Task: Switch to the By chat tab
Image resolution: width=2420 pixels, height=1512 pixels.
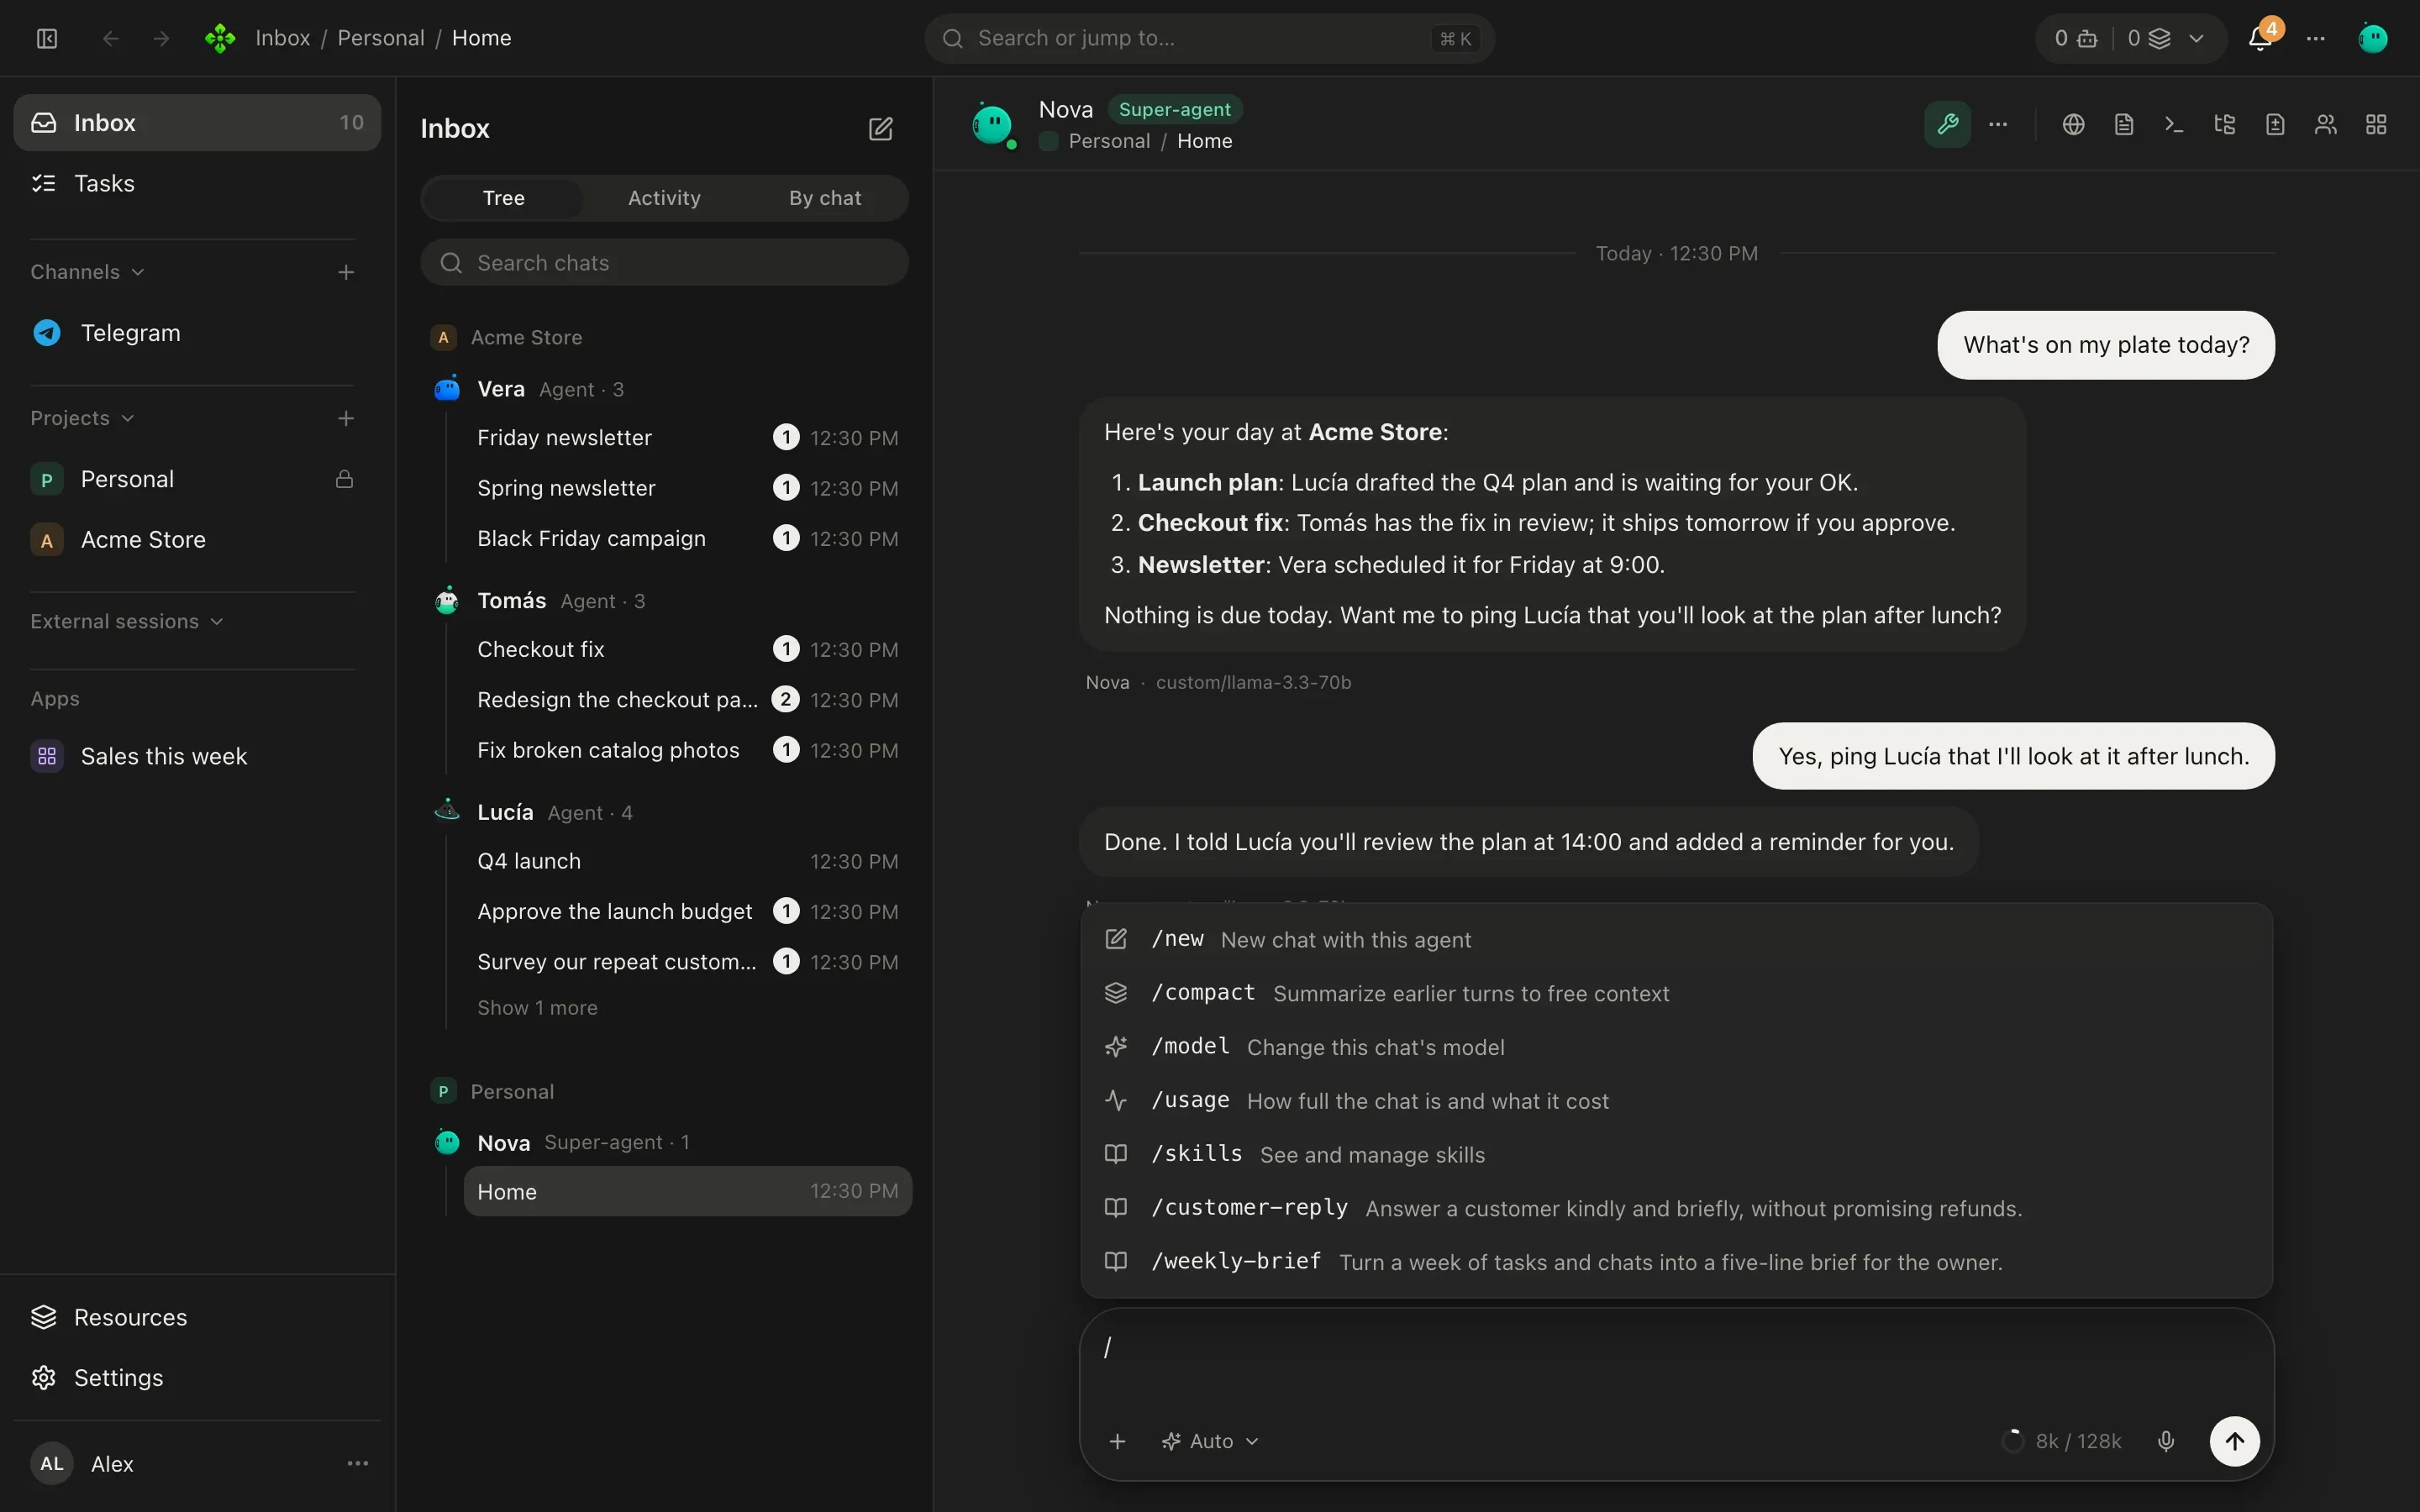Action: point(825,198)
